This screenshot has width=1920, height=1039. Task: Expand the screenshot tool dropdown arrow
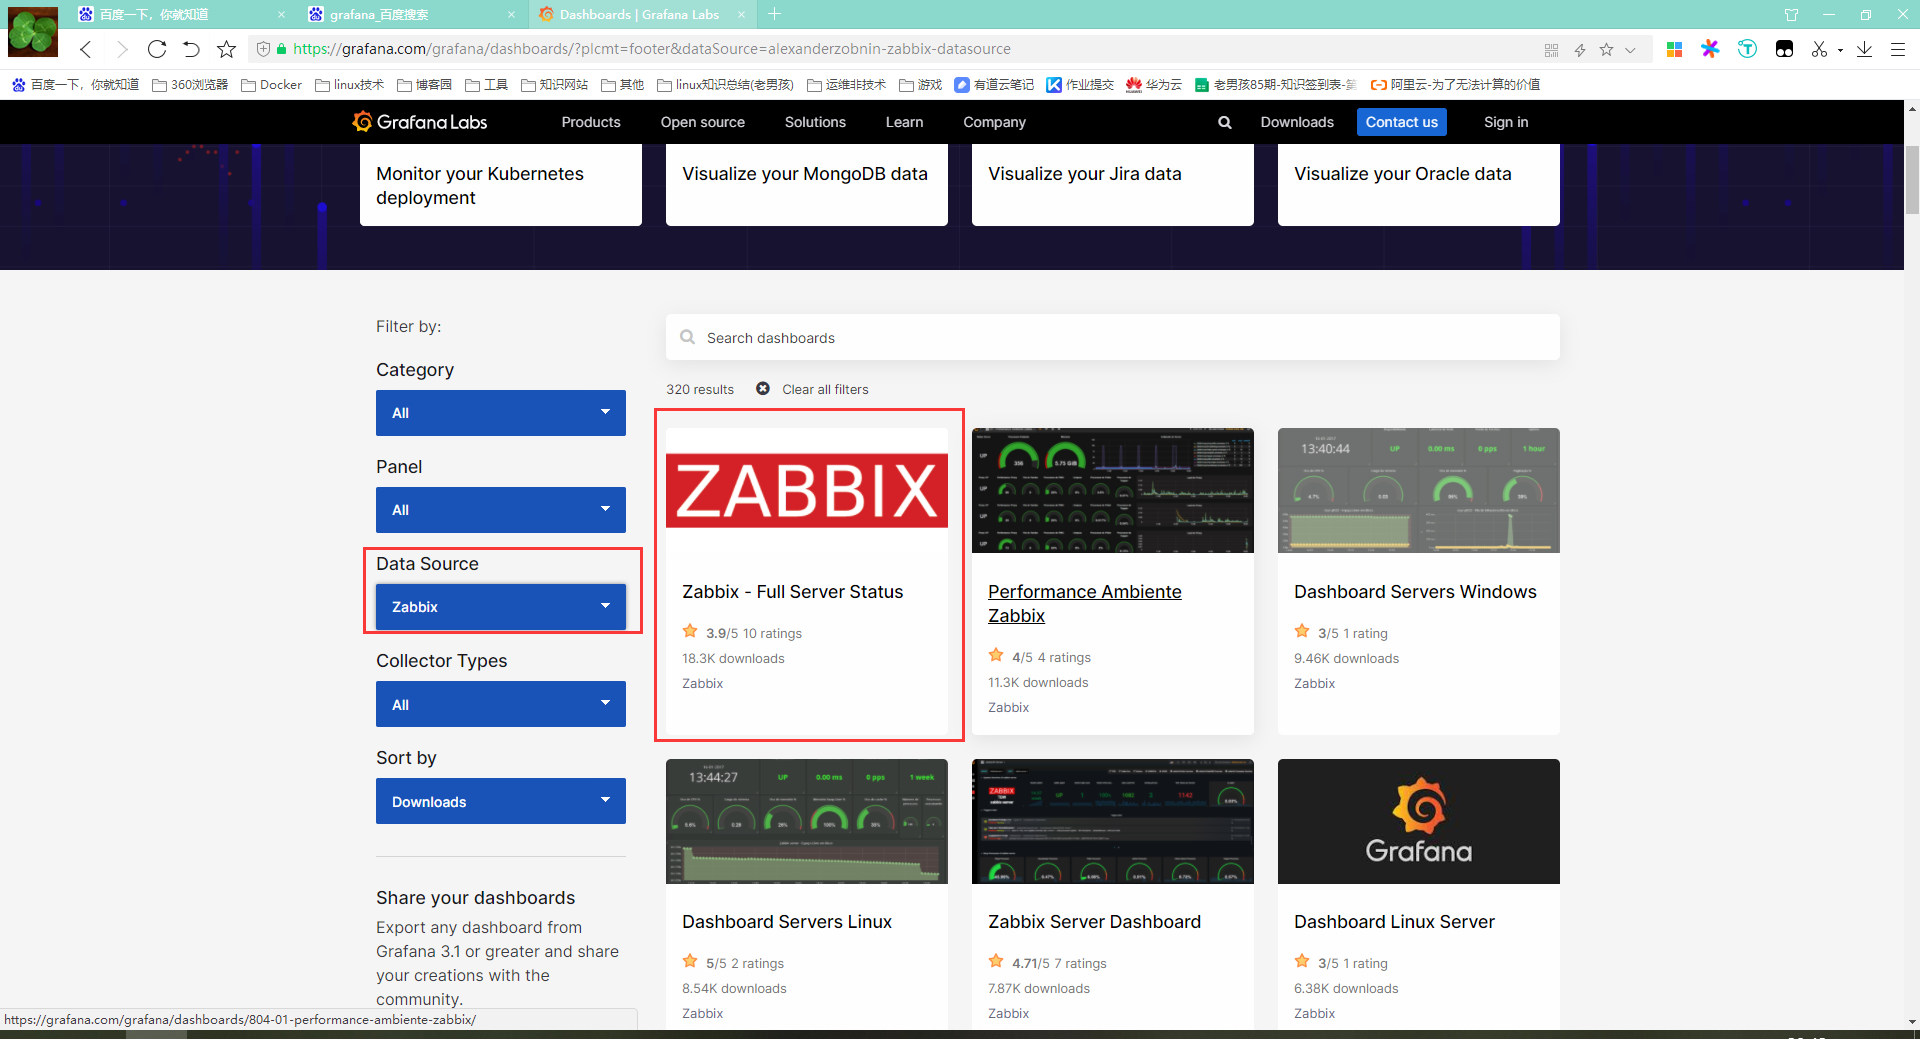1840,50
